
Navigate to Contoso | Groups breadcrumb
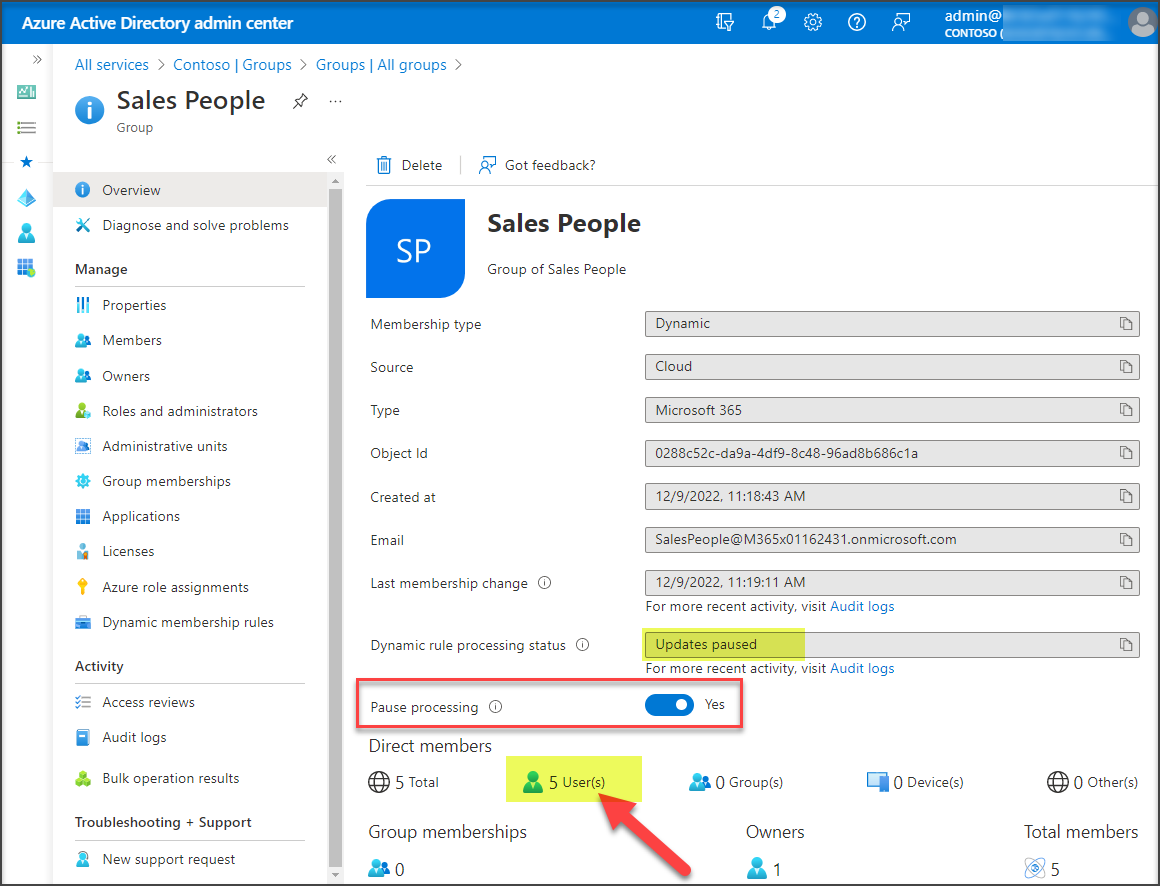click(x=232, y=65)
